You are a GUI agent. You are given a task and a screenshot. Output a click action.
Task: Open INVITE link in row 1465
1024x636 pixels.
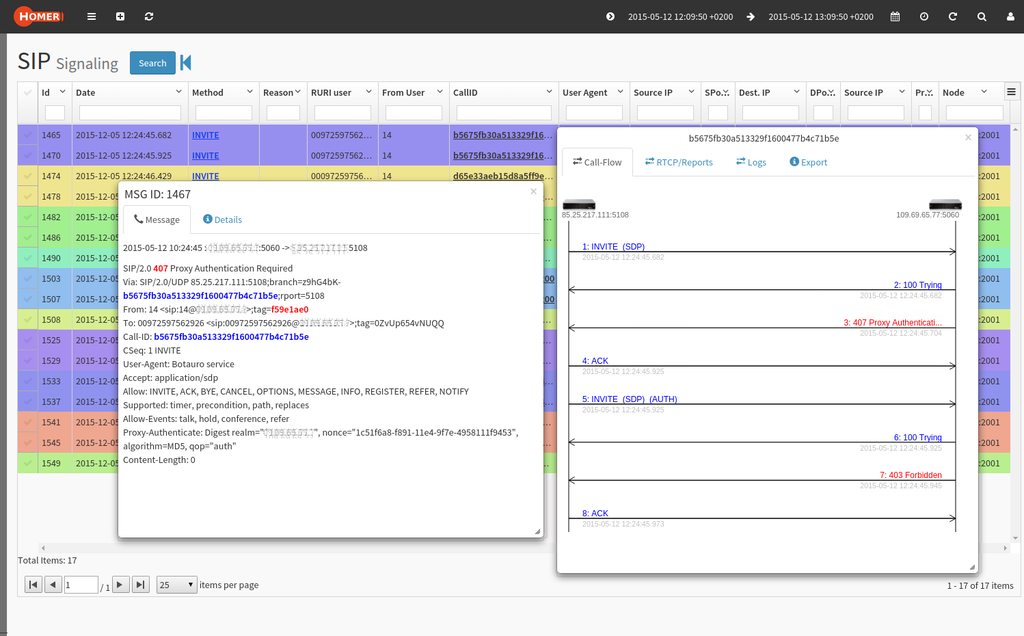tap(205, 135)
